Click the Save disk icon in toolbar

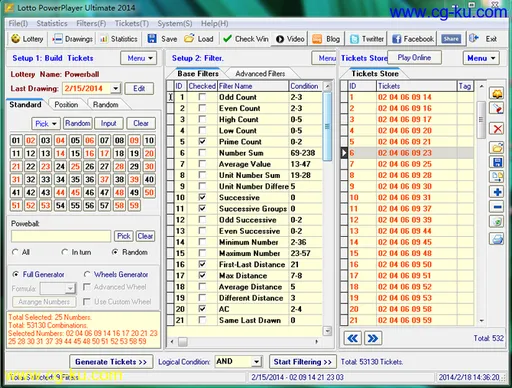click(152, 39)
